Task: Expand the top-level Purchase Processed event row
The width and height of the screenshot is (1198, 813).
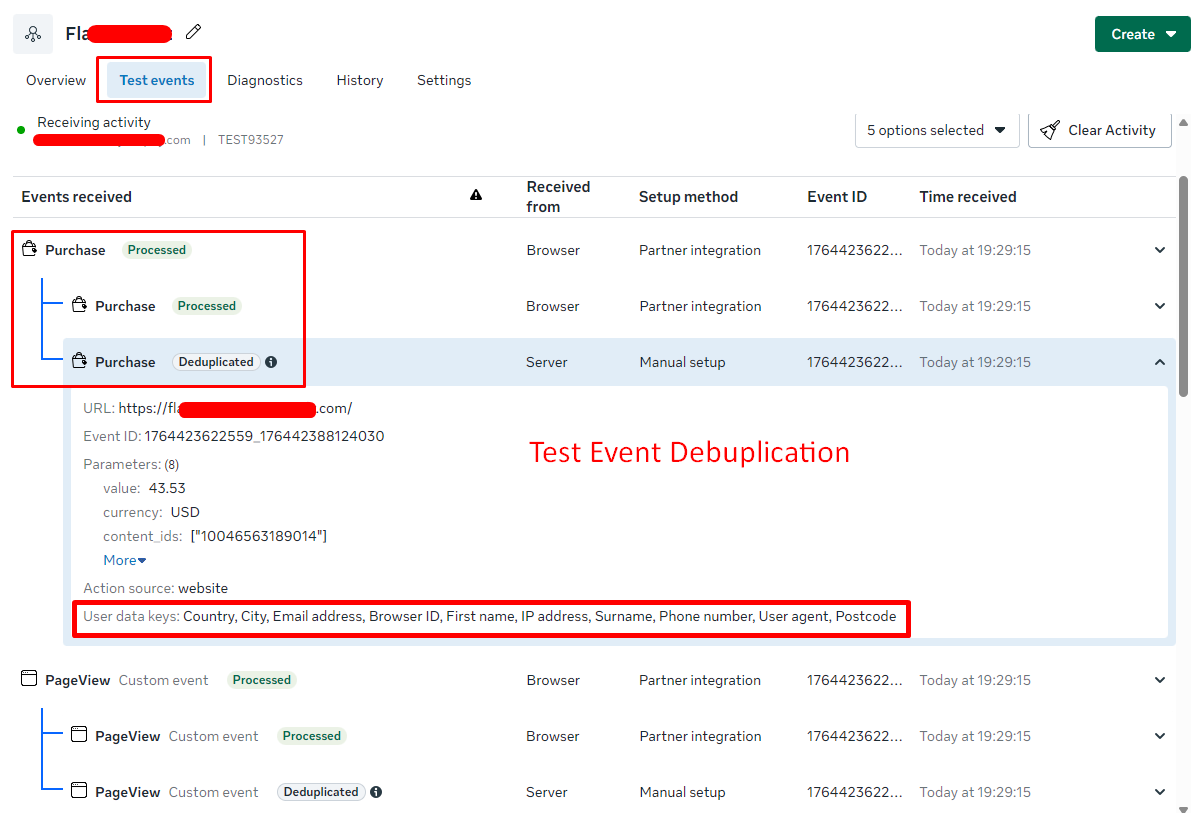Action: [1160, 250]
